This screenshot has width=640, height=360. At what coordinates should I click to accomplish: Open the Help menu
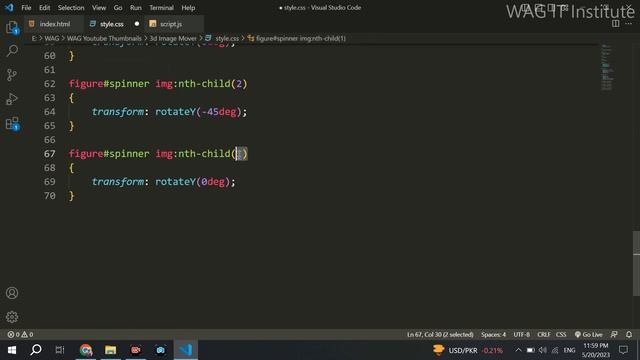tap(188, 8)
